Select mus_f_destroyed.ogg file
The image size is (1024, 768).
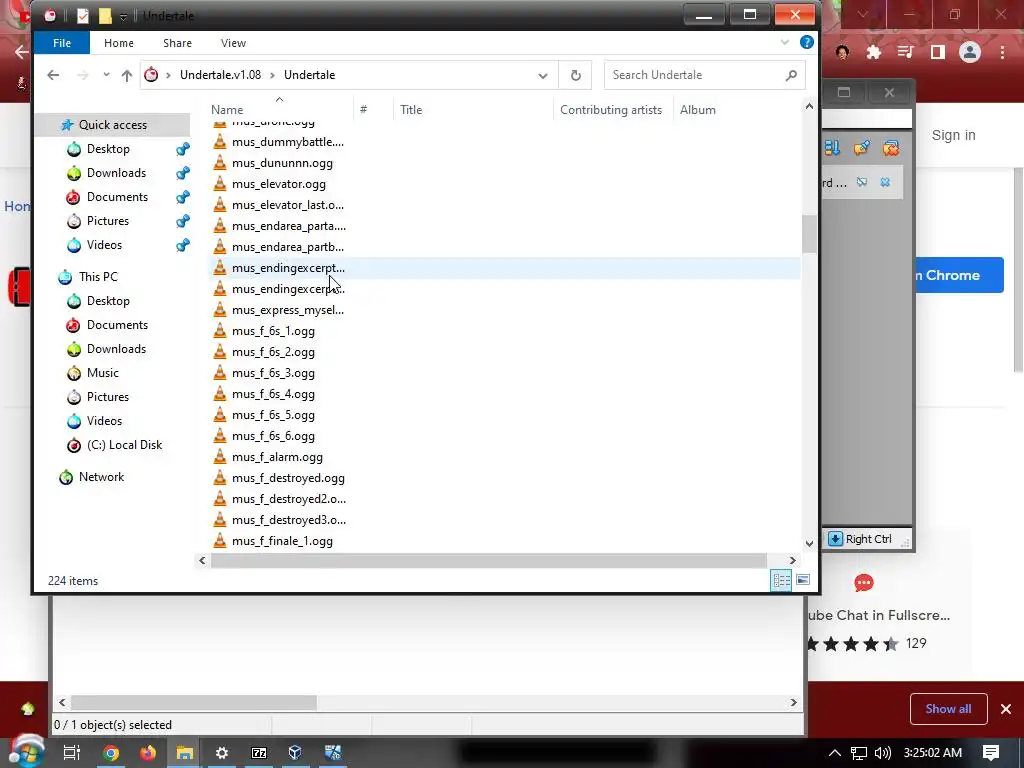(x=288, y=478)
